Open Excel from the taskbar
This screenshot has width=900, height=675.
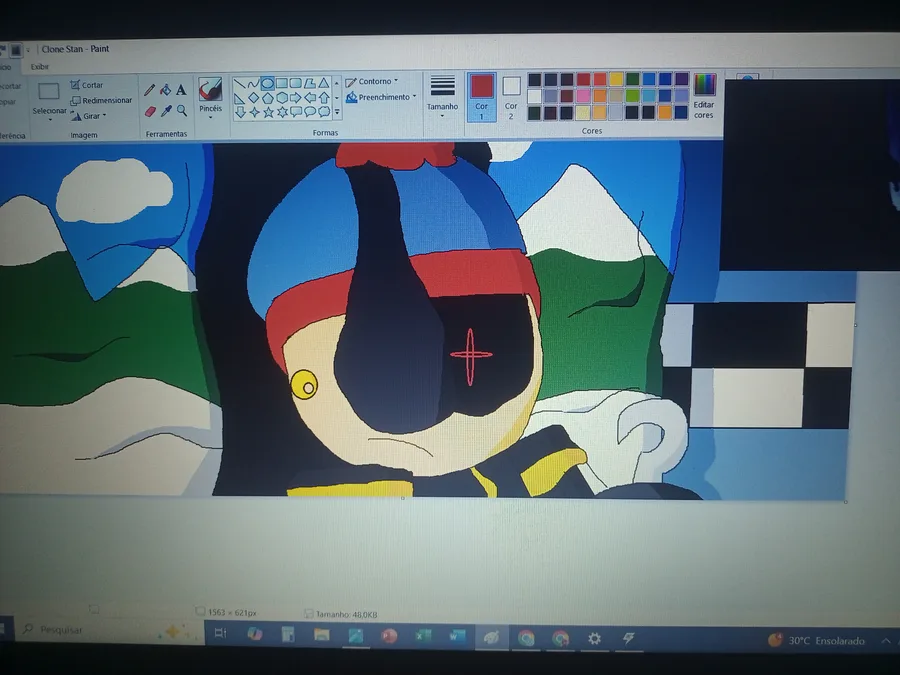[x=423, y=636]
